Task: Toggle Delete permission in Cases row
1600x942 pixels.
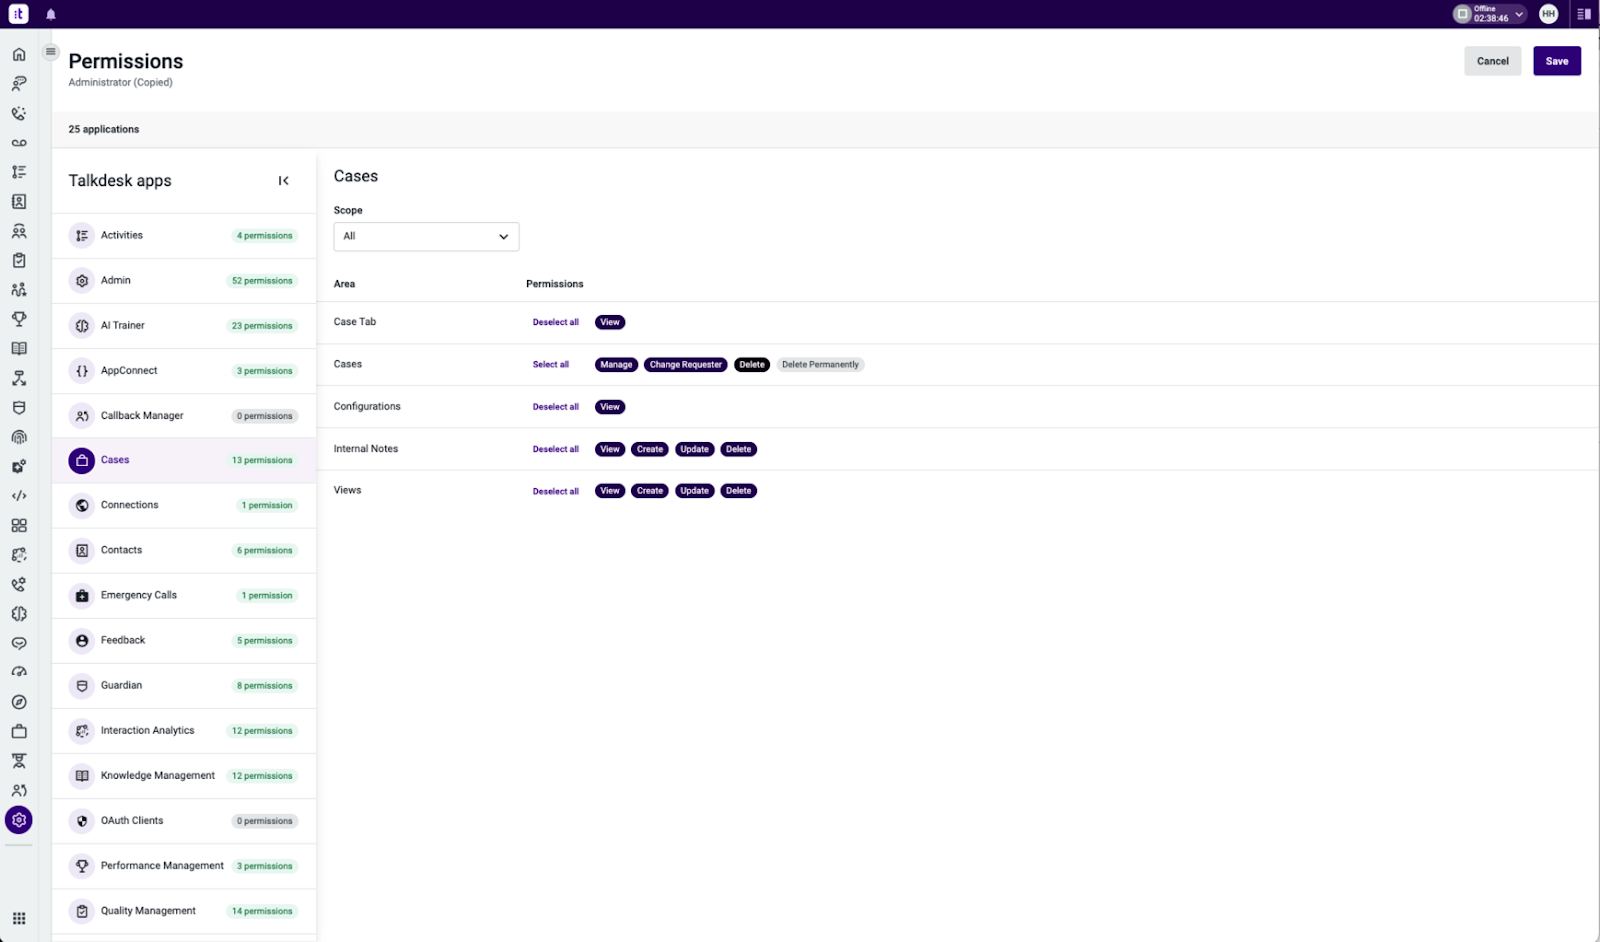Action: pos(752,365)
